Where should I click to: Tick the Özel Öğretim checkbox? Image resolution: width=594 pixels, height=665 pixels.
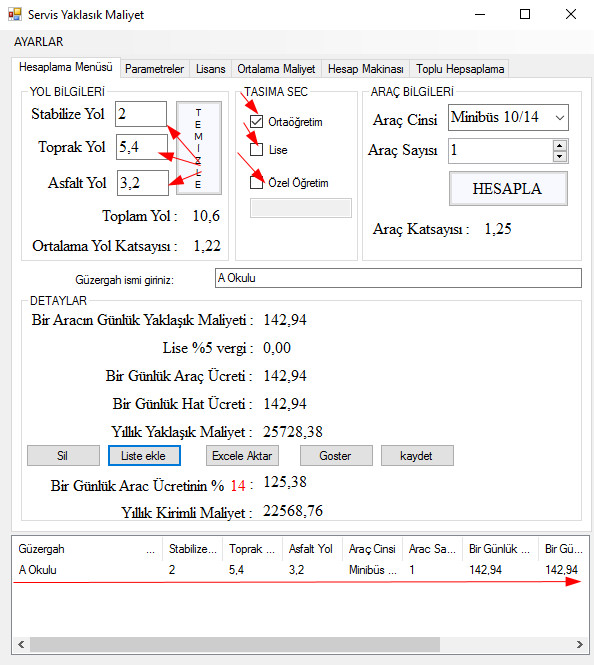click(x=257, y=183)
